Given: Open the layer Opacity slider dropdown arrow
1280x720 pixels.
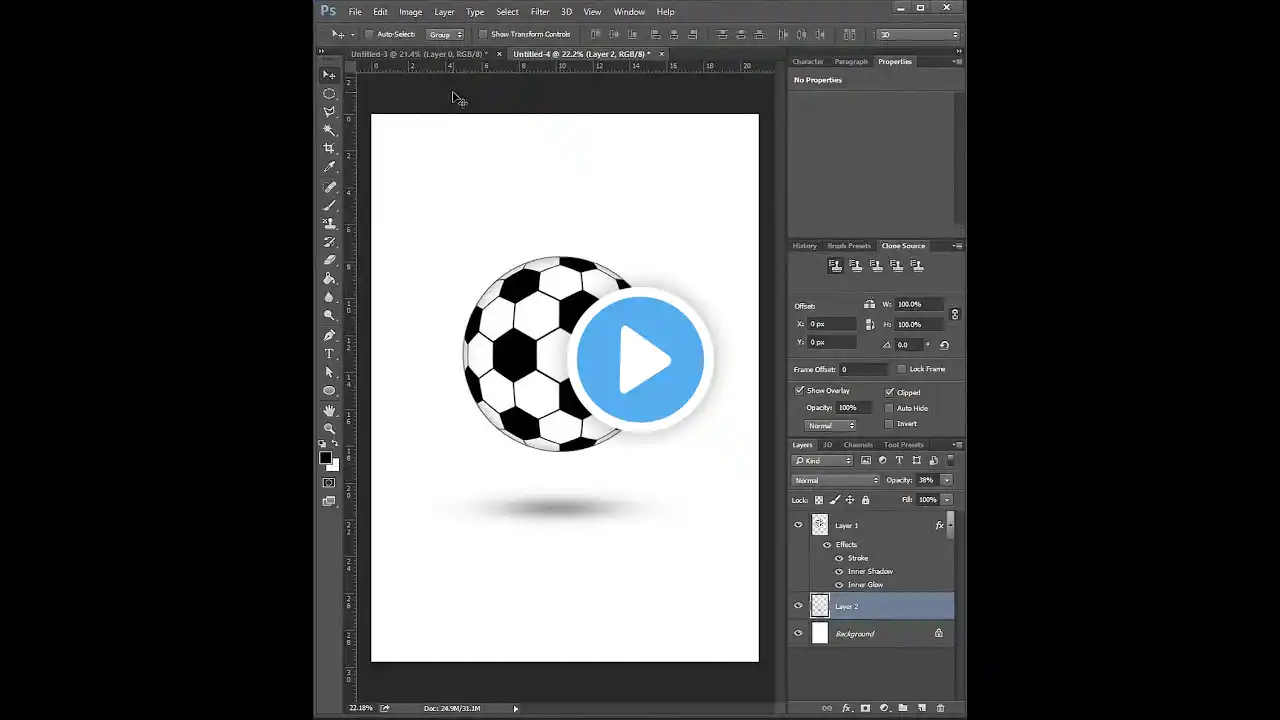Looking at the screenshot, I should click(x=946, y=480).
